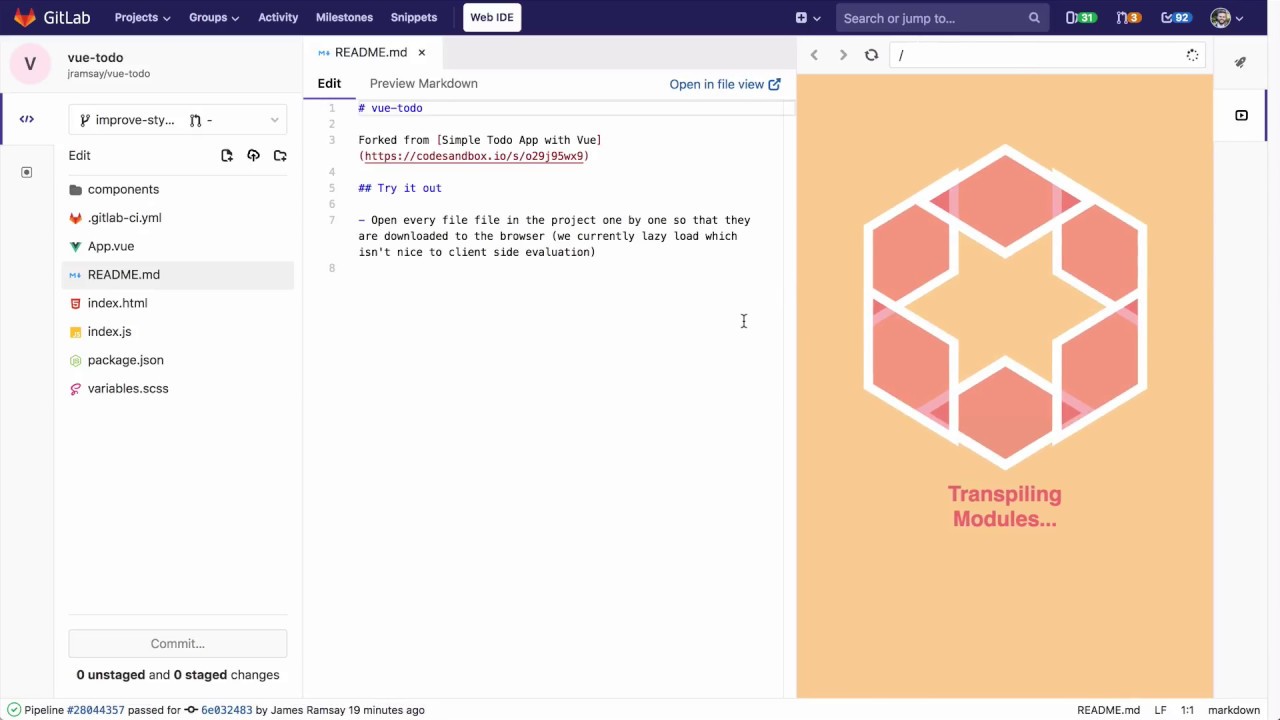The width and height of the screenshot is (1280, 720).
Task: Create a new directory with the folder-plus icon
Action: point(280,155)
